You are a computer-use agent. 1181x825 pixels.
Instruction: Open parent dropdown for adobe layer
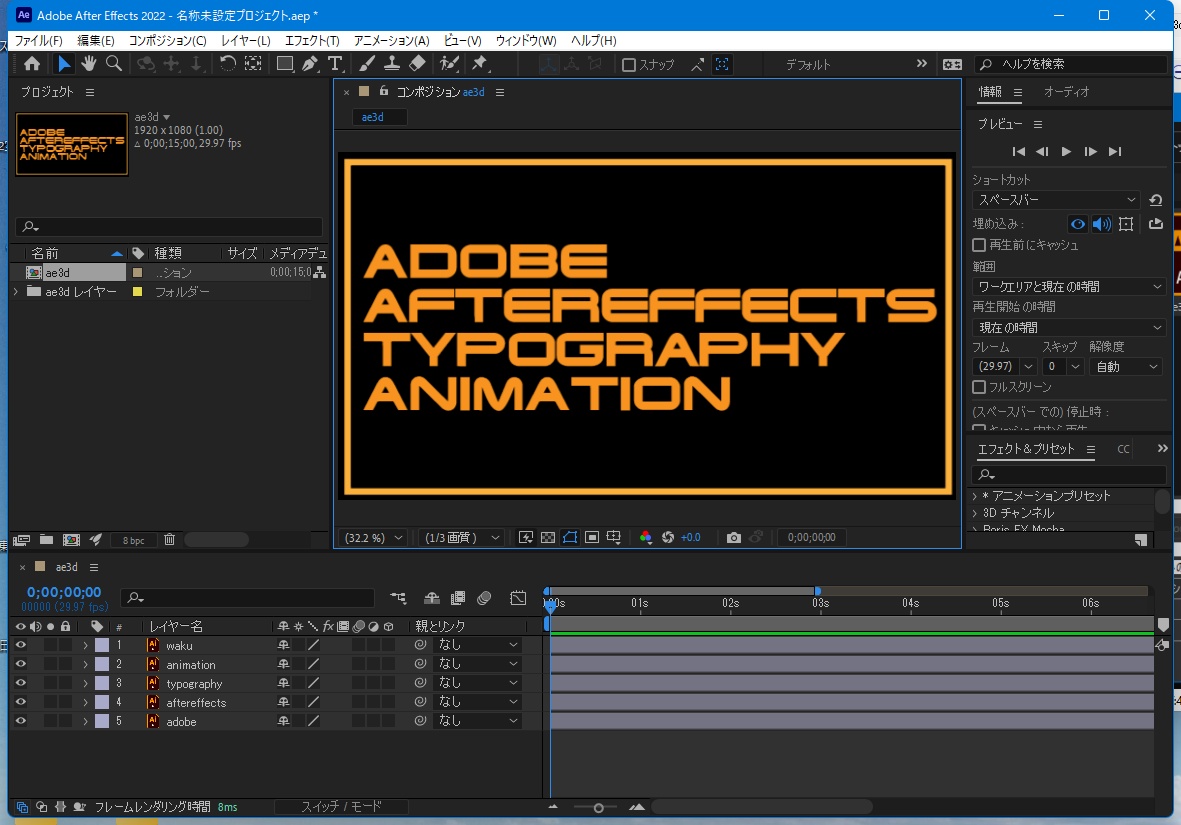pyautogui.click(x=479, y=720)
